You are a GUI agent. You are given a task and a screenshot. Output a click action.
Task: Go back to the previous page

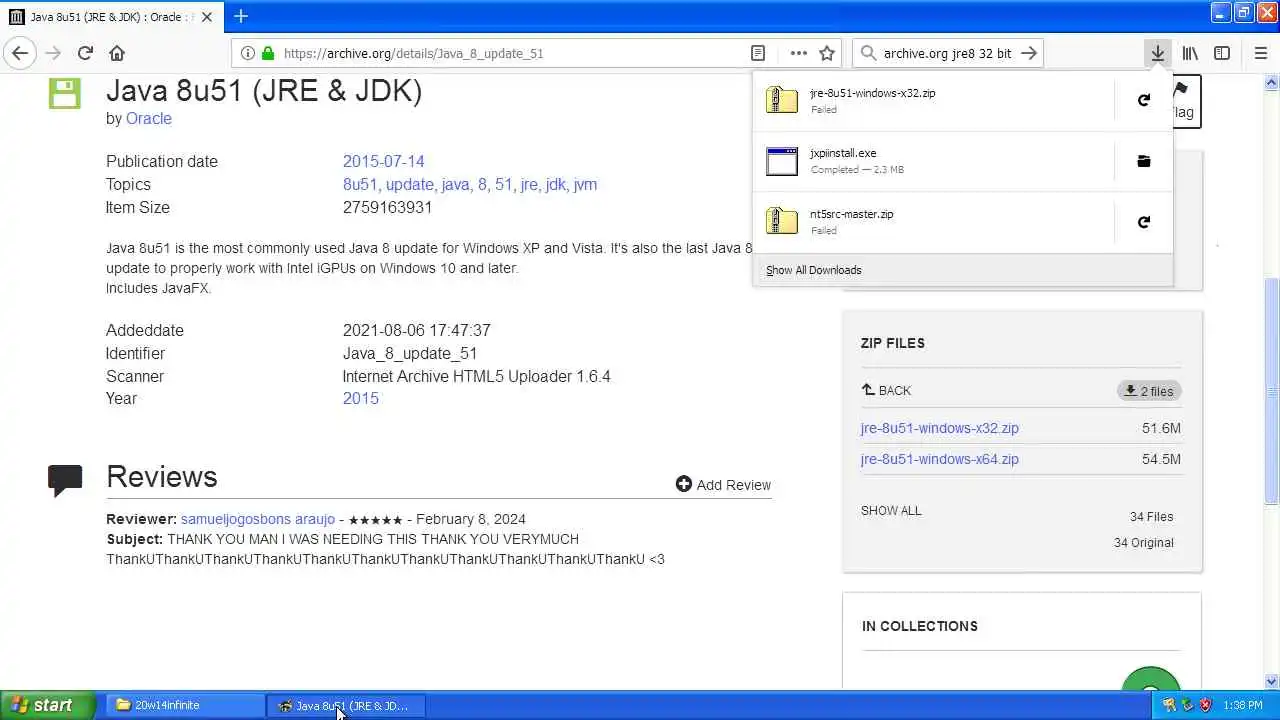pyautogui.click(x=20, y=53)
